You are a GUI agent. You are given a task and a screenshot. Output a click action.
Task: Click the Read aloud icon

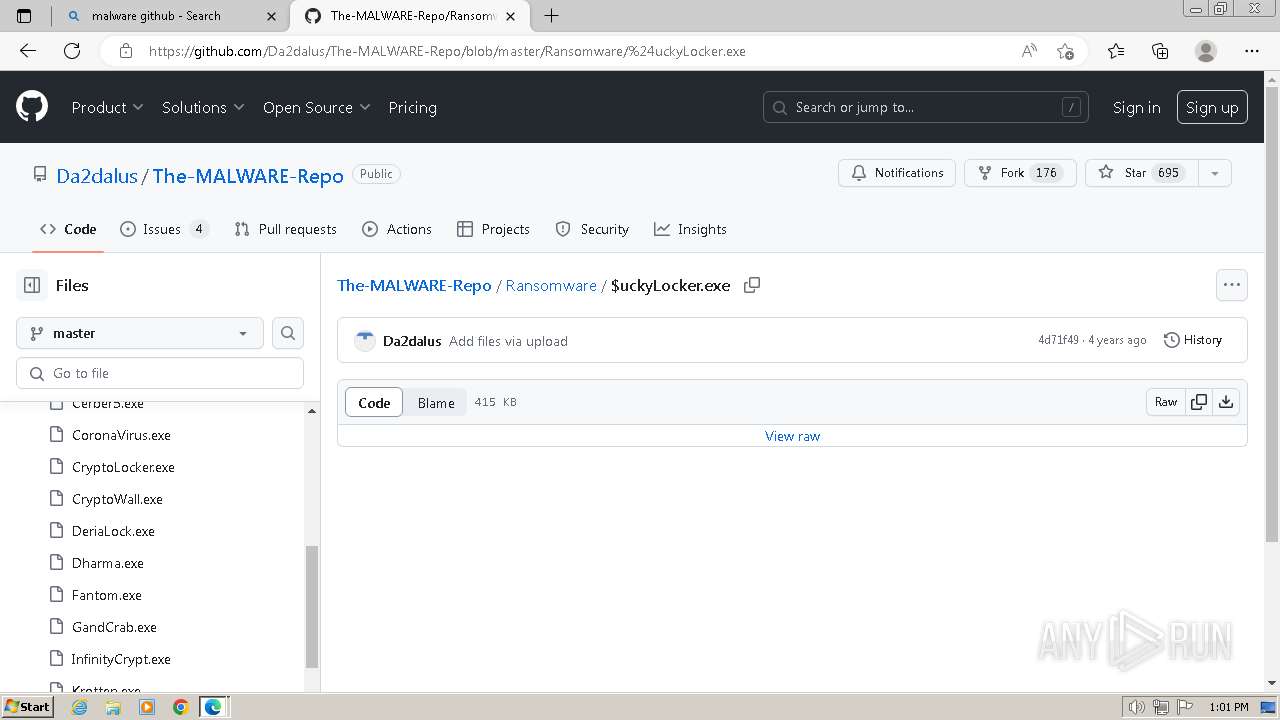(x=1029, y=51)
